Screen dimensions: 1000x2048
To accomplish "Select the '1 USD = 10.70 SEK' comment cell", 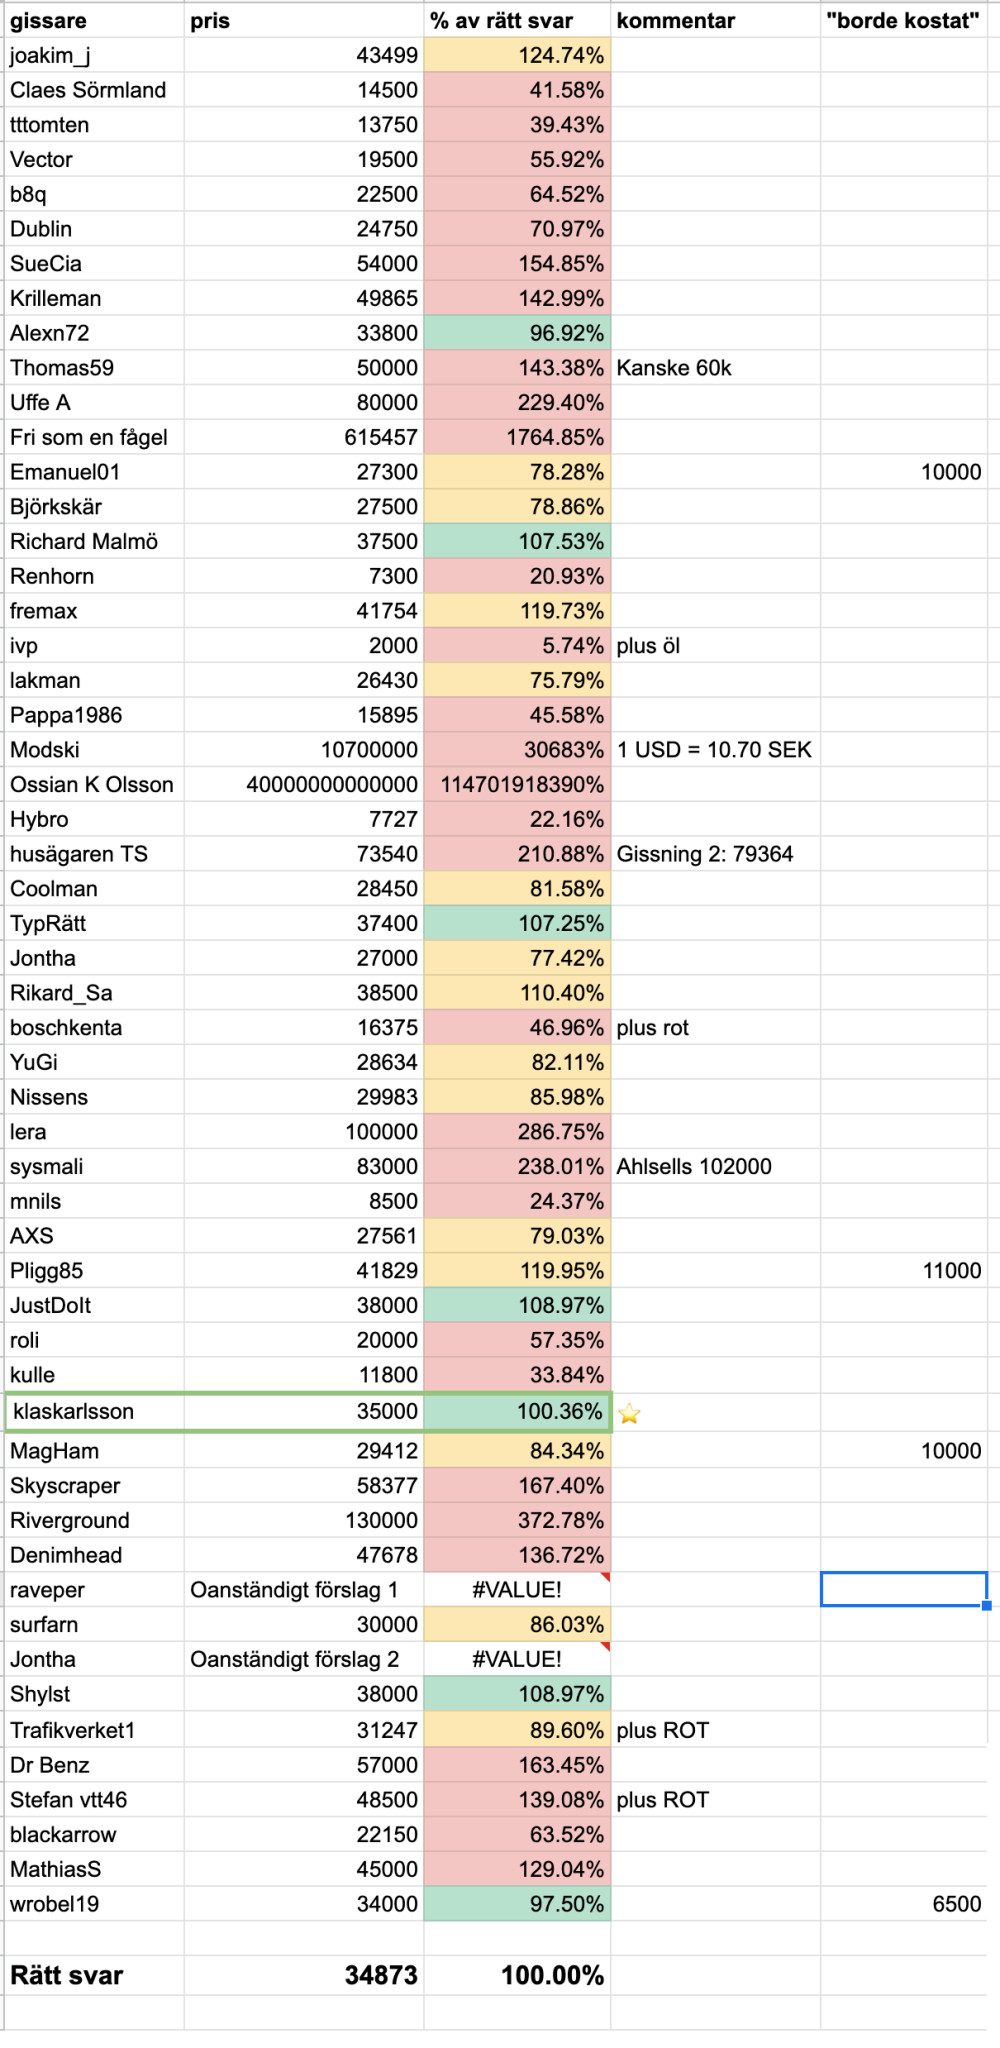I will pyautogui.click(x=715, y=750).
